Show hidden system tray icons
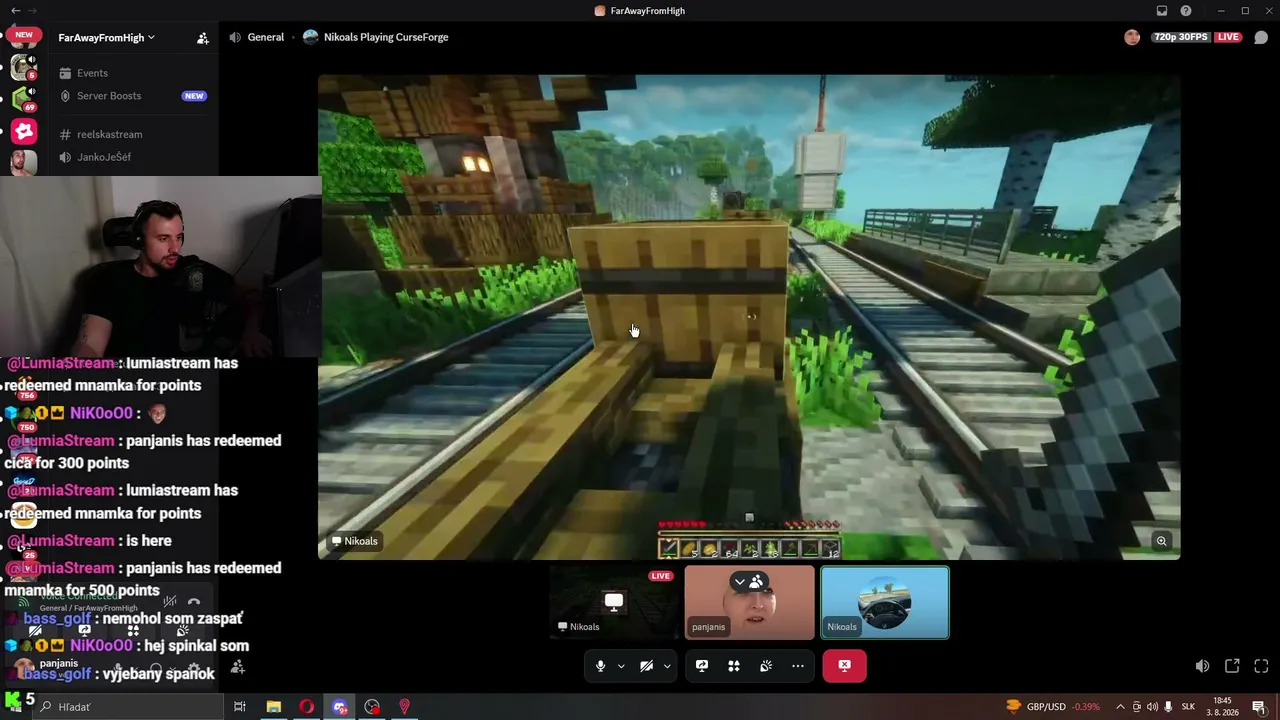1280x720 pixels. coord(1120,707)
